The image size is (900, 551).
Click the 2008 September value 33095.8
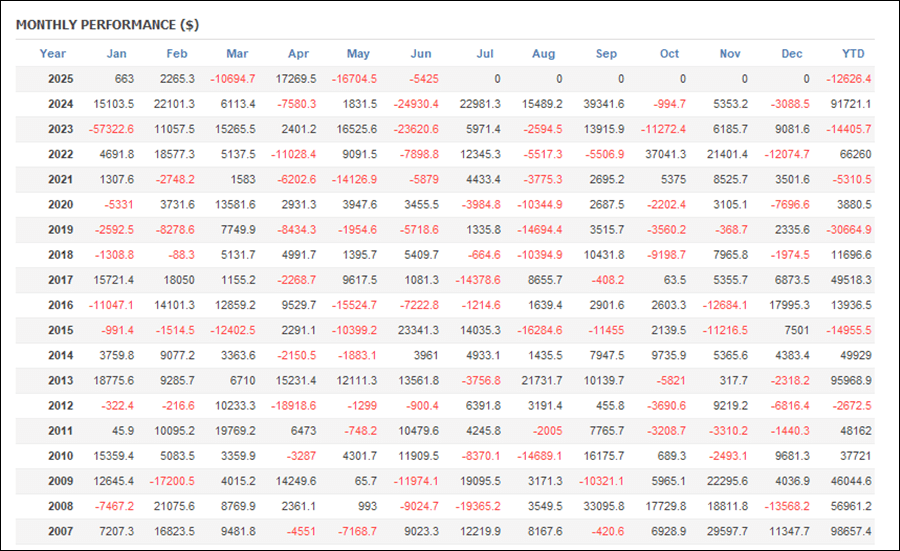(604, 506)
